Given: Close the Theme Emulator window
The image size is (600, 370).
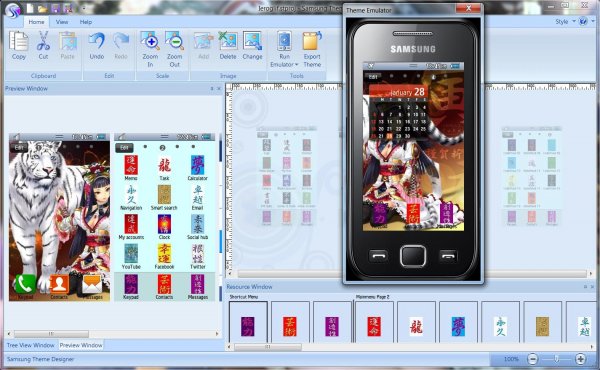Looking at the screenshot, I should pos(468,9).
